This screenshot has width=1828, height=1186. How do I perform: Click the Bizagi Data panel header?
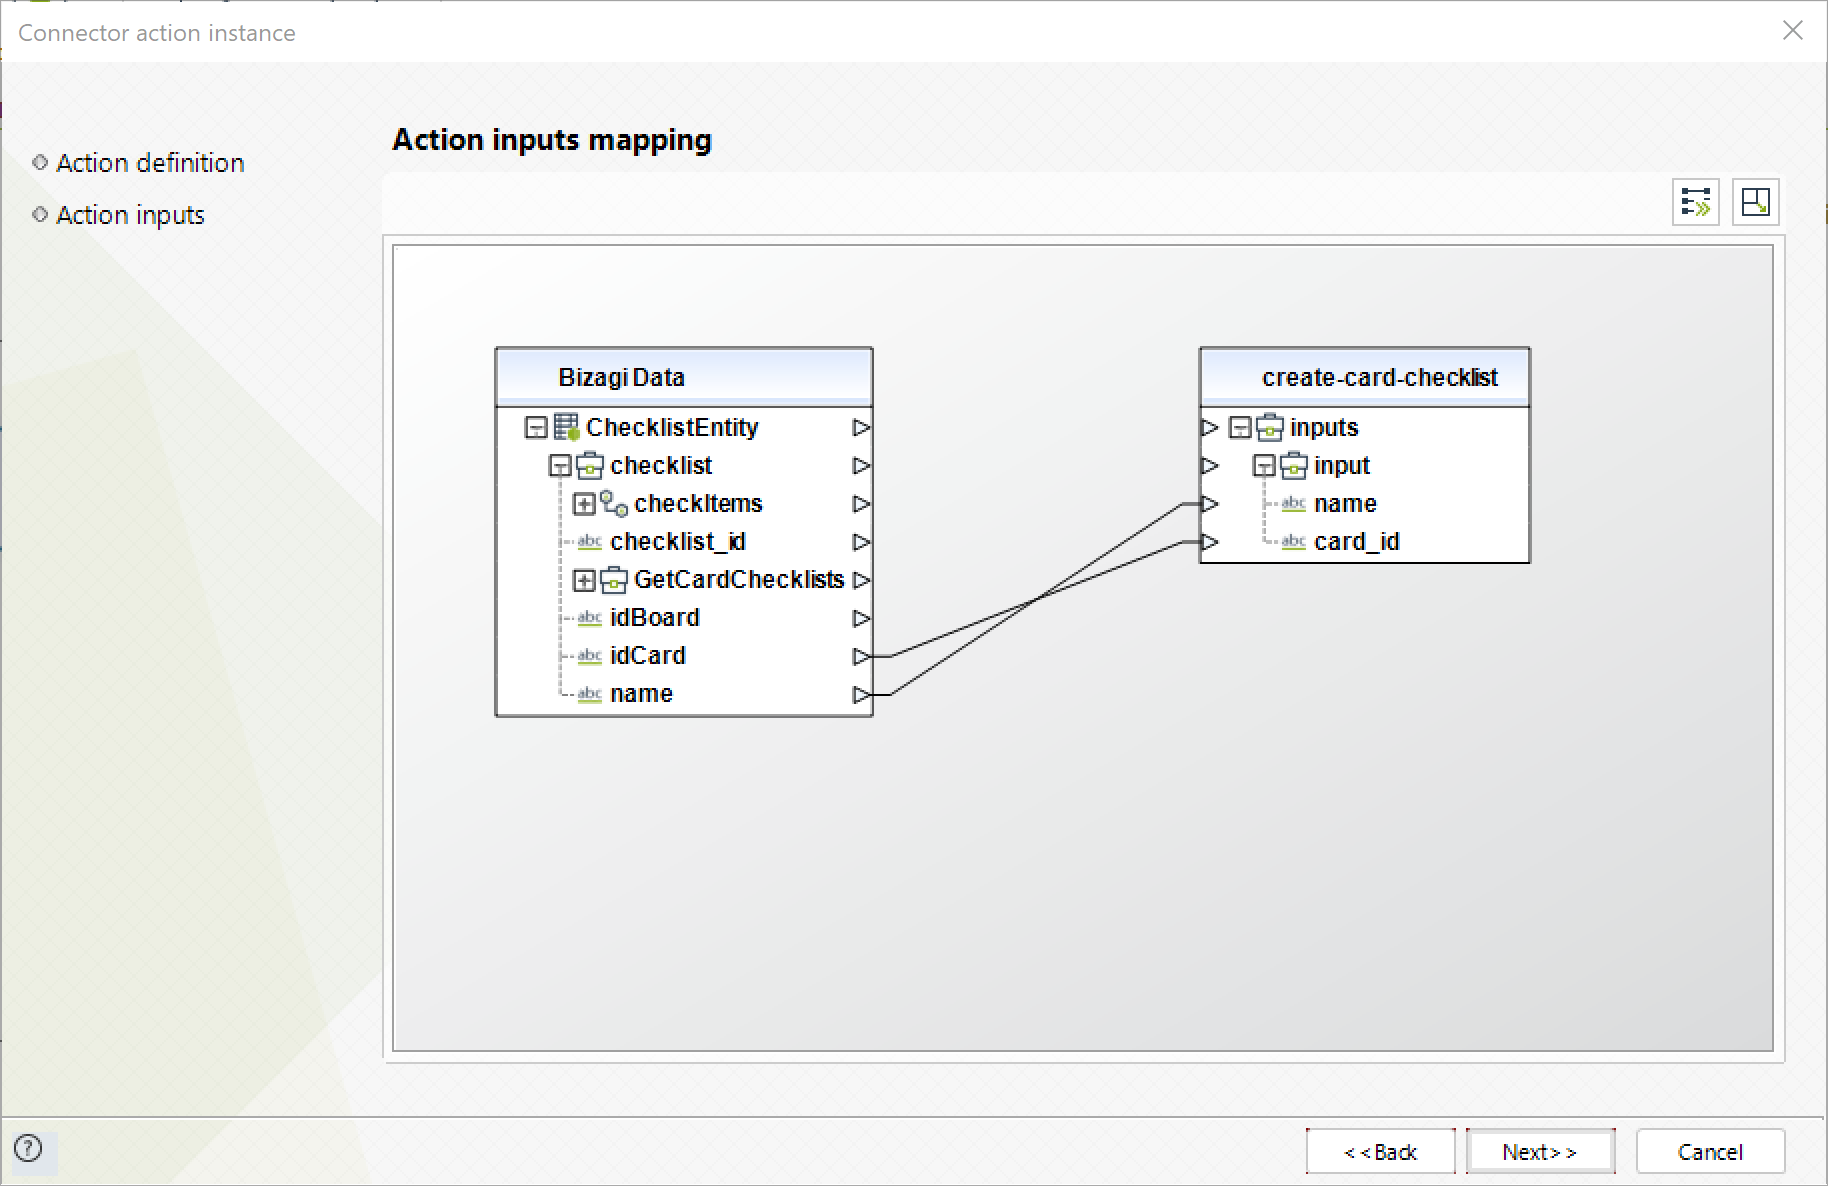tap(684, 377)
